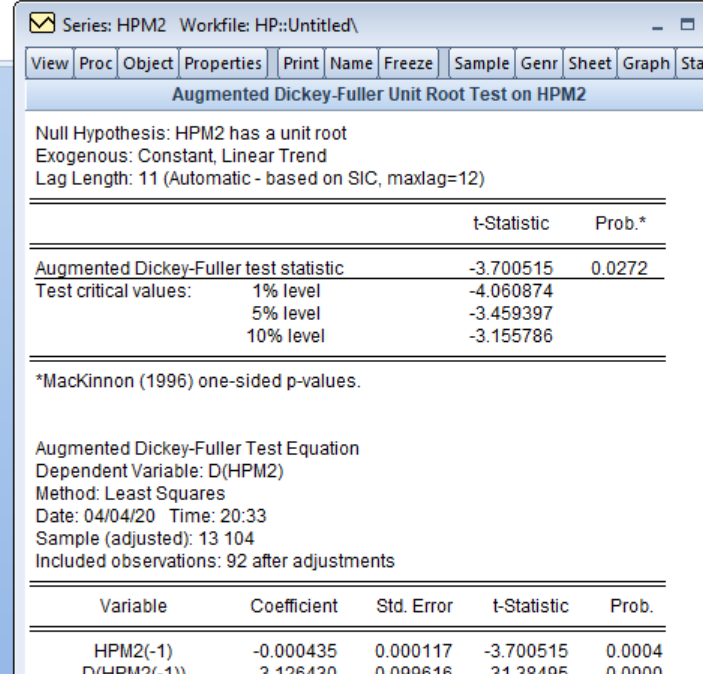Click the 'Std. Error' column header
The image size is (703, 674).
click(414, 606)
